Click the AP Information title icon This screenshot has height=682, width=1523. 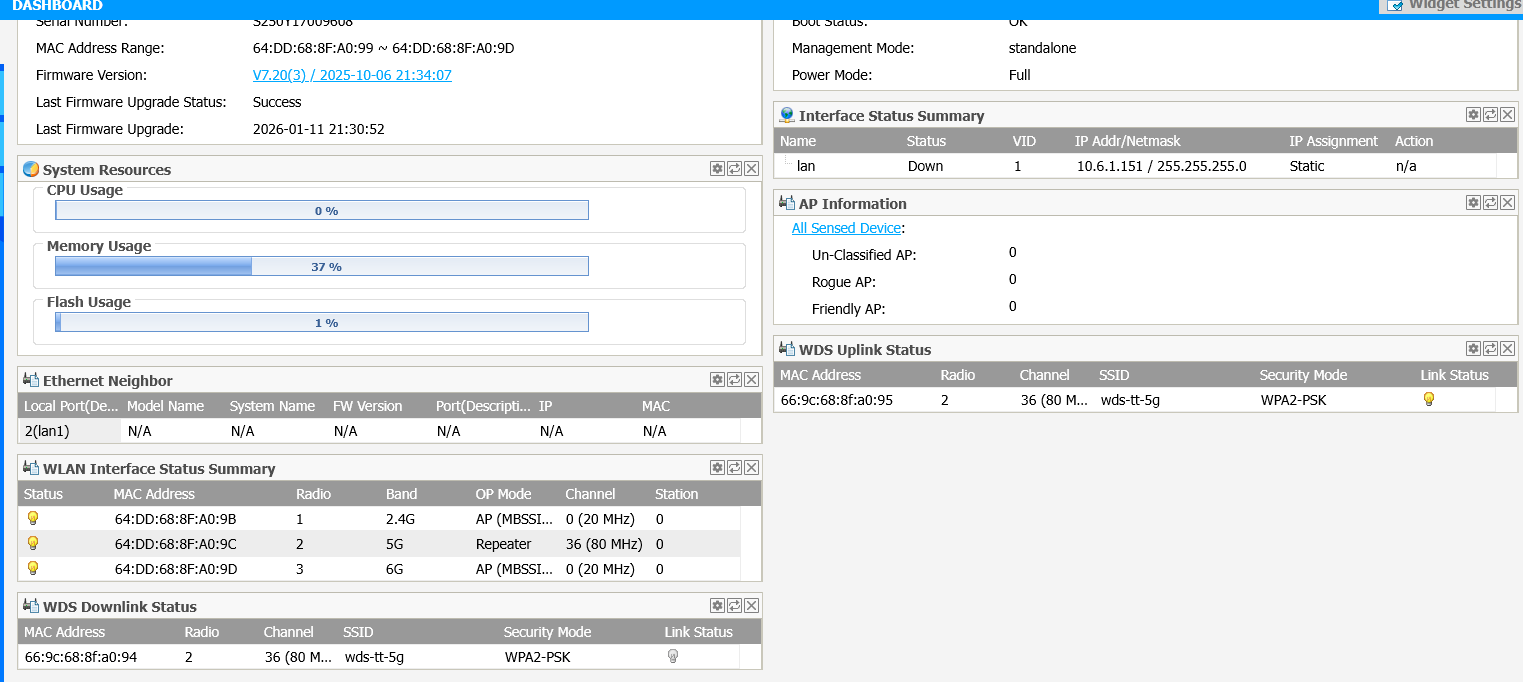tap(787, 203)
